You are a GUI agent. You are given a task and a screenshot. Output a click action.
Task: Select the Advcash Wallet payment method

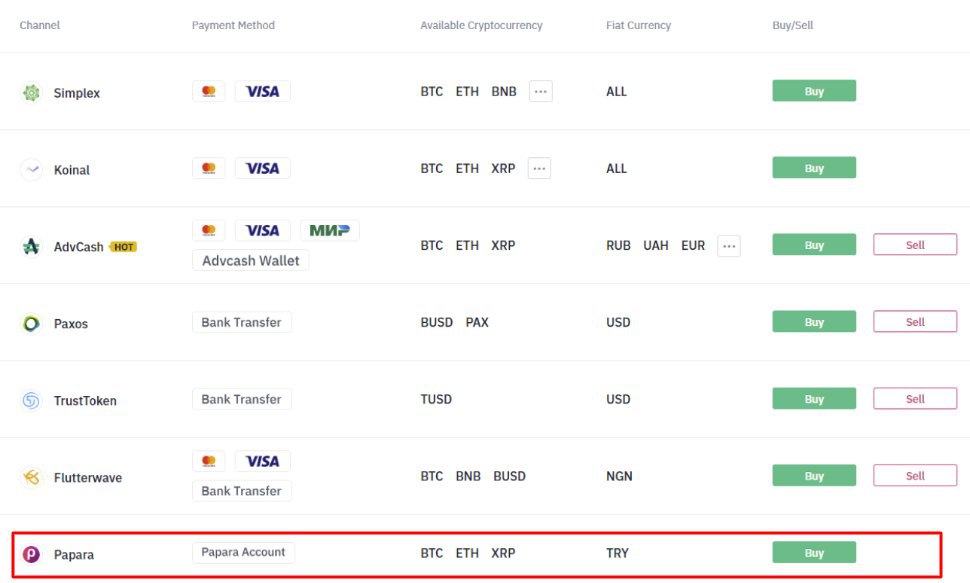click(x=251, y=261)
